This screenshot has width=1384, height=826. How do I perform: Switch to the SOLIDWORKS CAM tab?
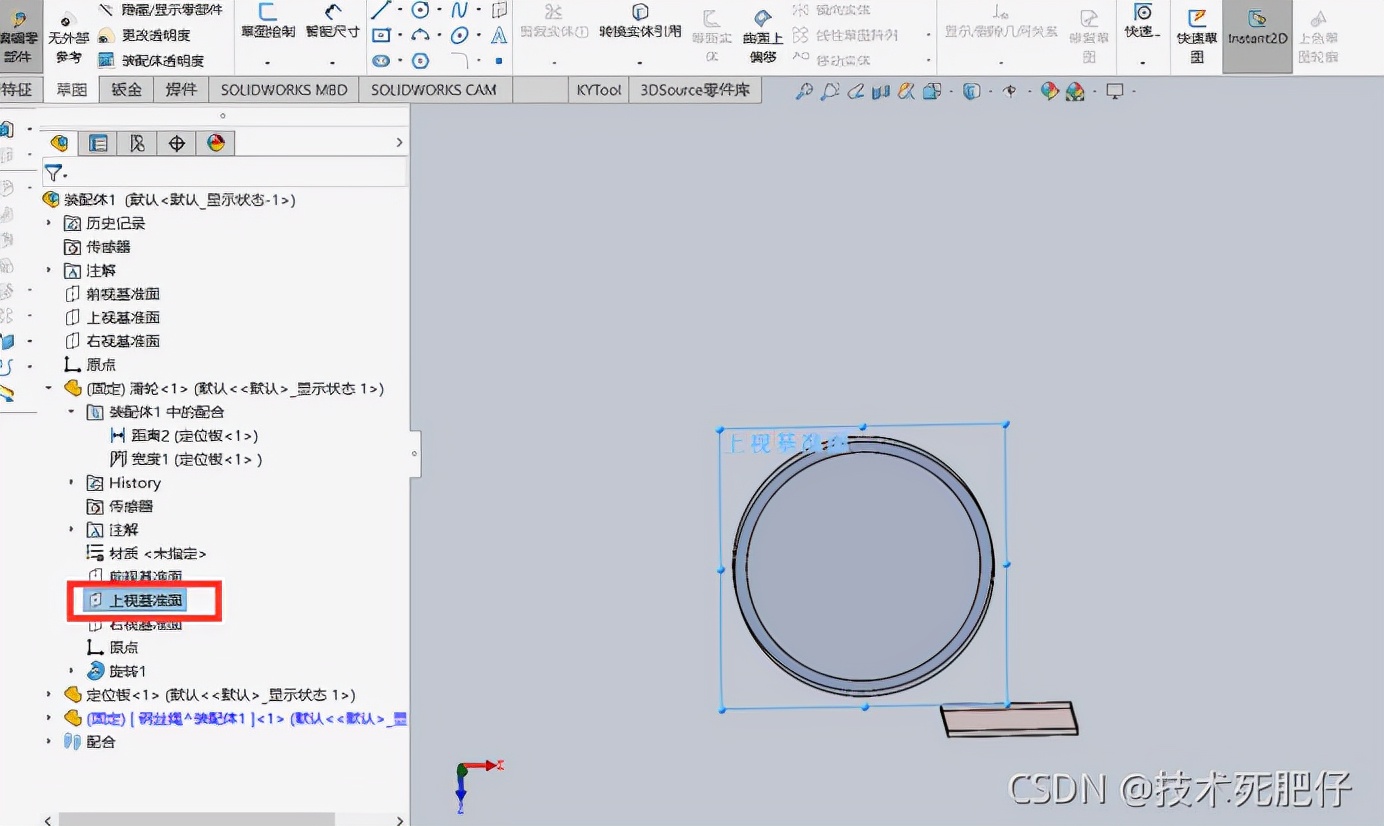pyautogui.click(x=435, y=89)
